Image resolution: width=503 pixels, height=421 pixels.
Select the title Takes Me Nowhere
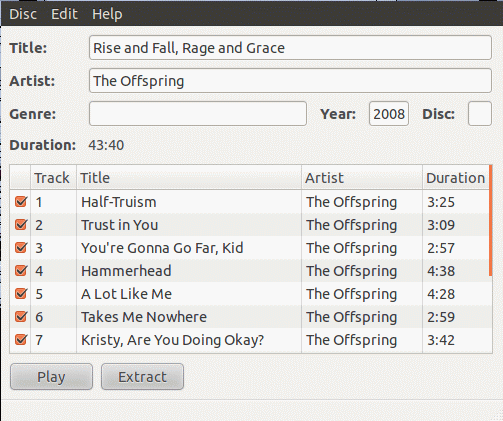pyautogui.click(x=144, y=317)
